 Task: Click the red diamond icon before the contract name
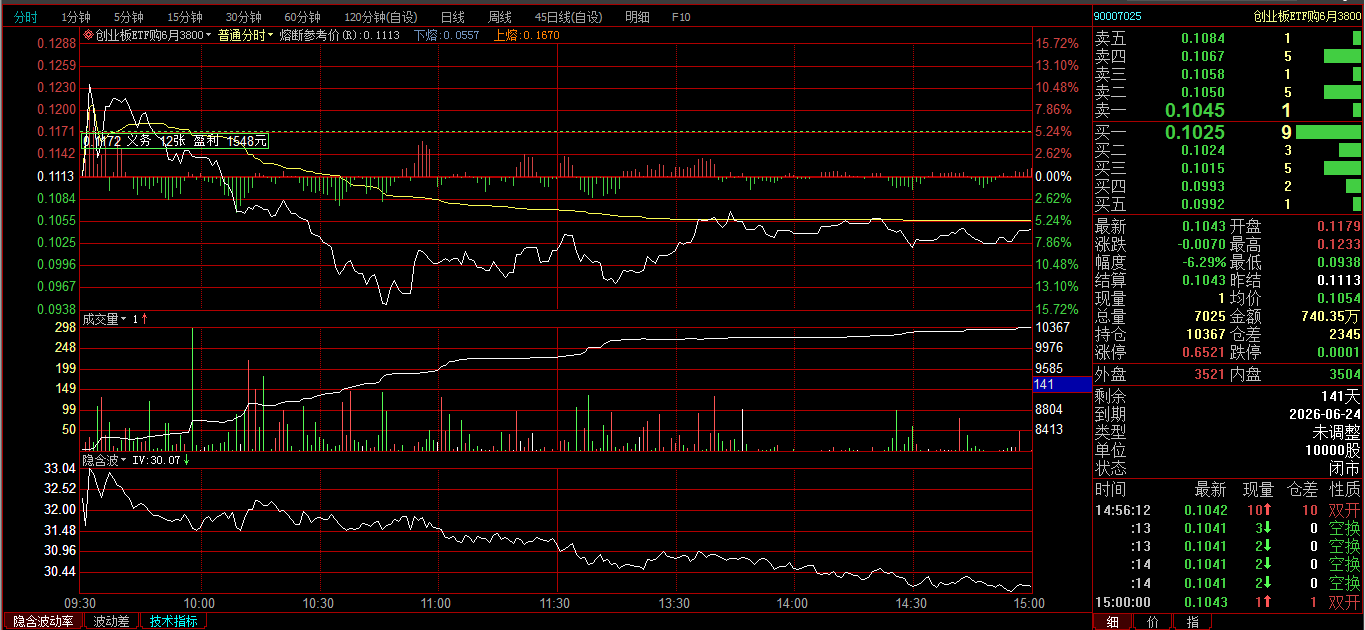tap(88, 35)
